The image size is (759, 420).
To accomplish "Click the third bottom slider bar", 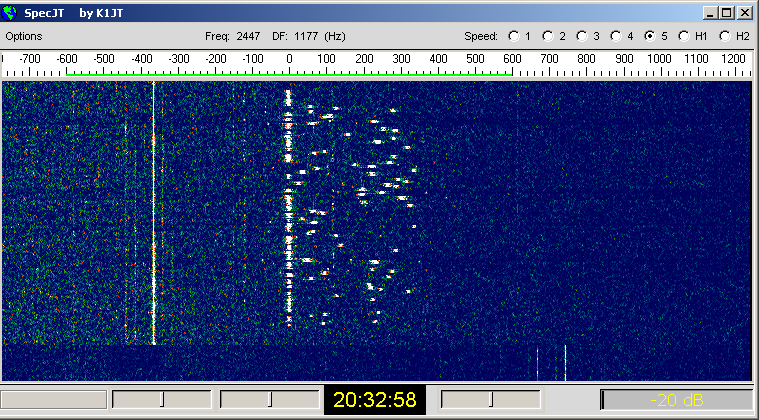I will [270, 400].
